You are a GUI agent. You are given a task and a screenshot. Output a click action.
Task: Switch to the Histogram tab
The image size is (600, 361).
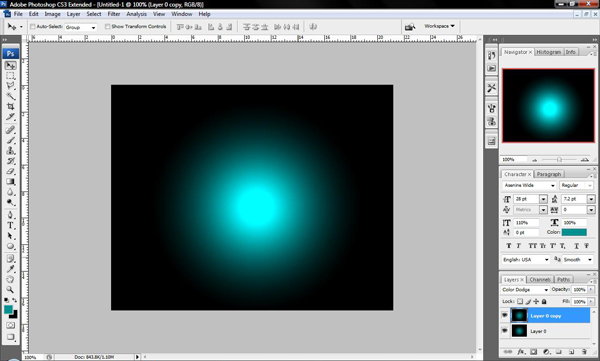pyautogui.click(x=548, y=52)
